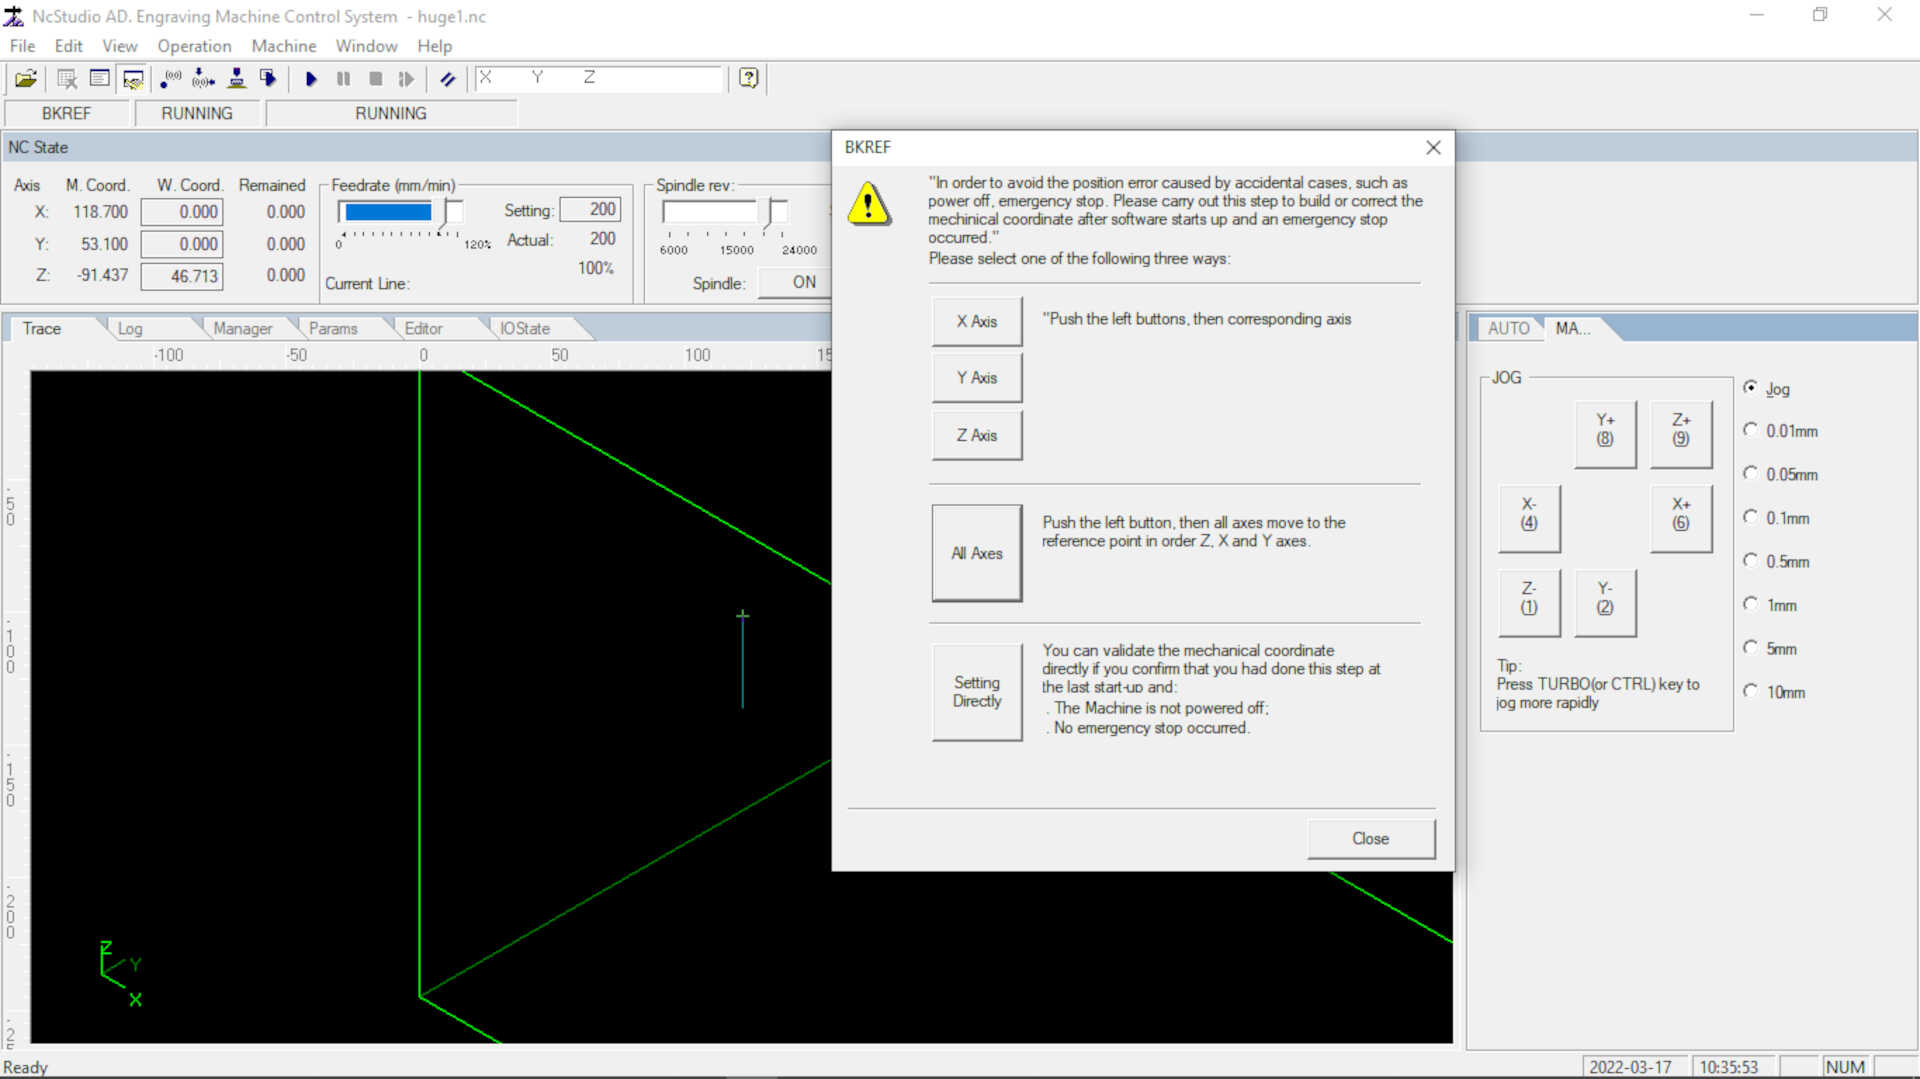Image resolution: width=1920 pixels, height=1079 pixels.
Task: Start machining with the Play toolbar icon
Action: (311, 79)
